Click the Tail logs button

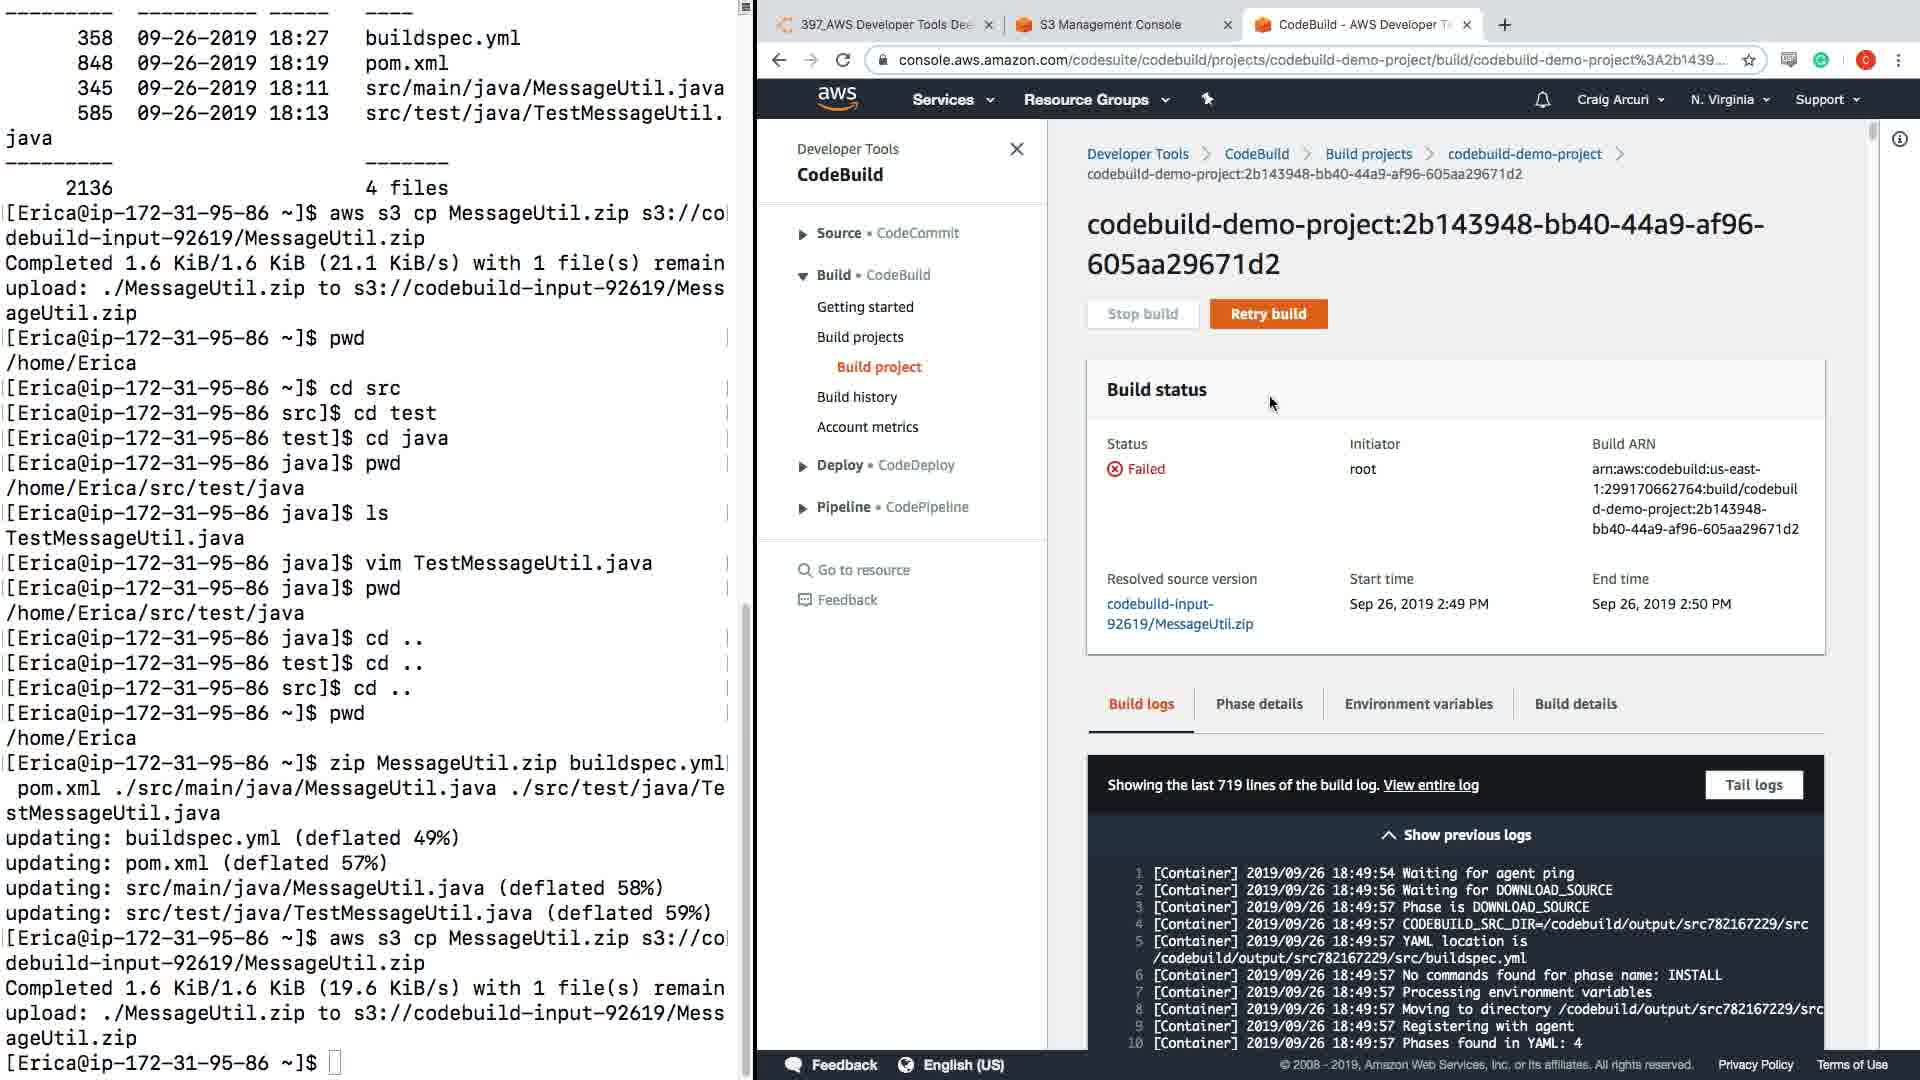[1753, 785]
